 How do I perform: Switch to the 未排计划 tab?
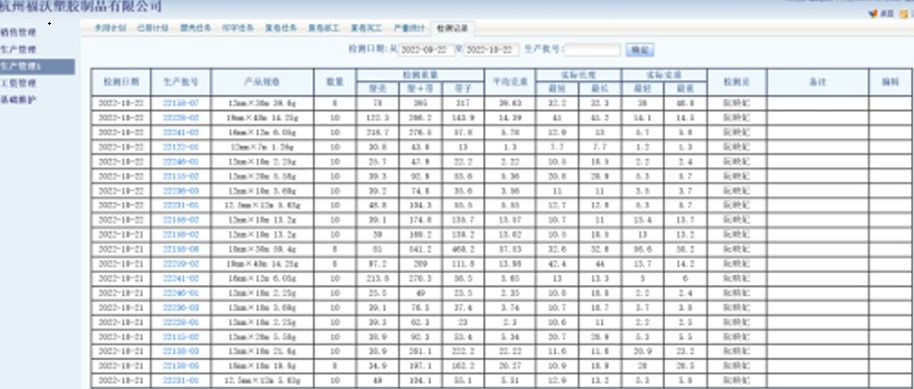pos(111,27)
